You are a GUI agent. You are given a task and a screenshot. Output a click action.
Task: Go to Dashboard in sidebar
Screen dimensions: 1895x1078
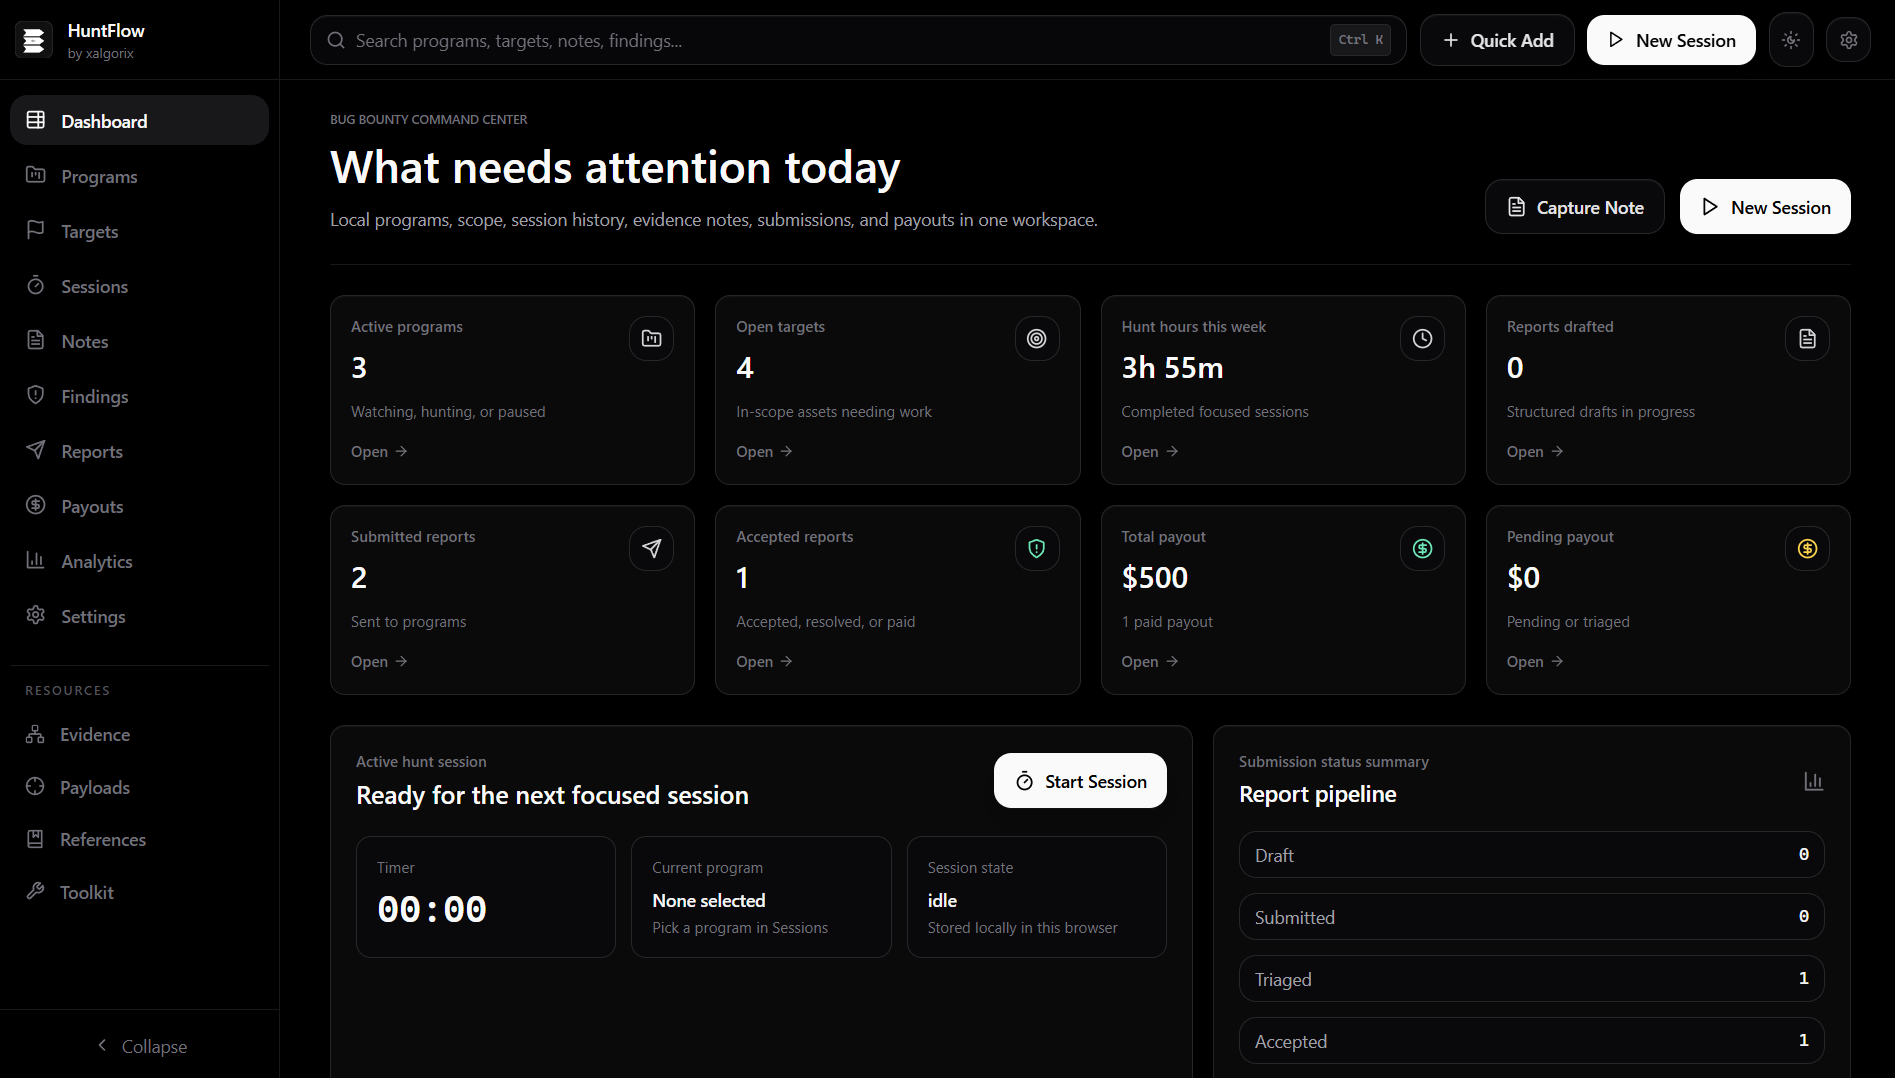(139, 121)
